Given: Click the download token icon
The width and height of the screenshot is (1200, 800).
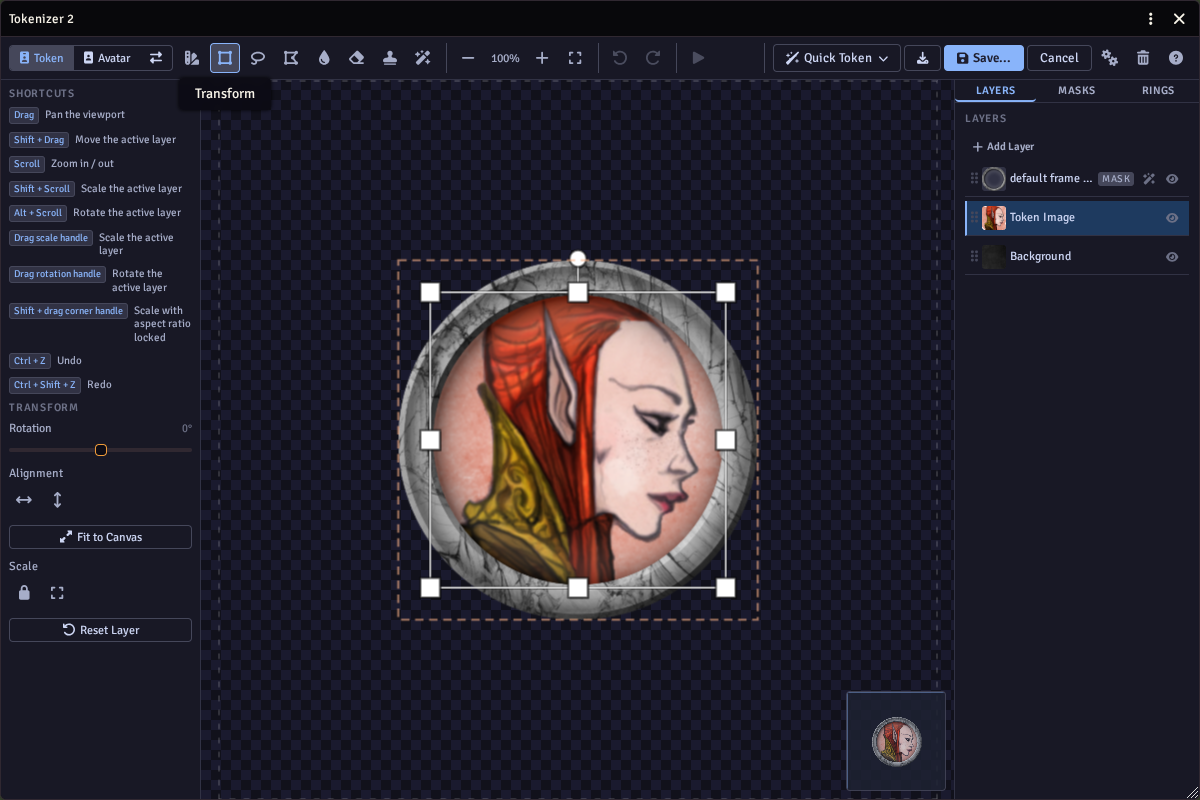Looking at the screenshot, I should click(922, 58).
